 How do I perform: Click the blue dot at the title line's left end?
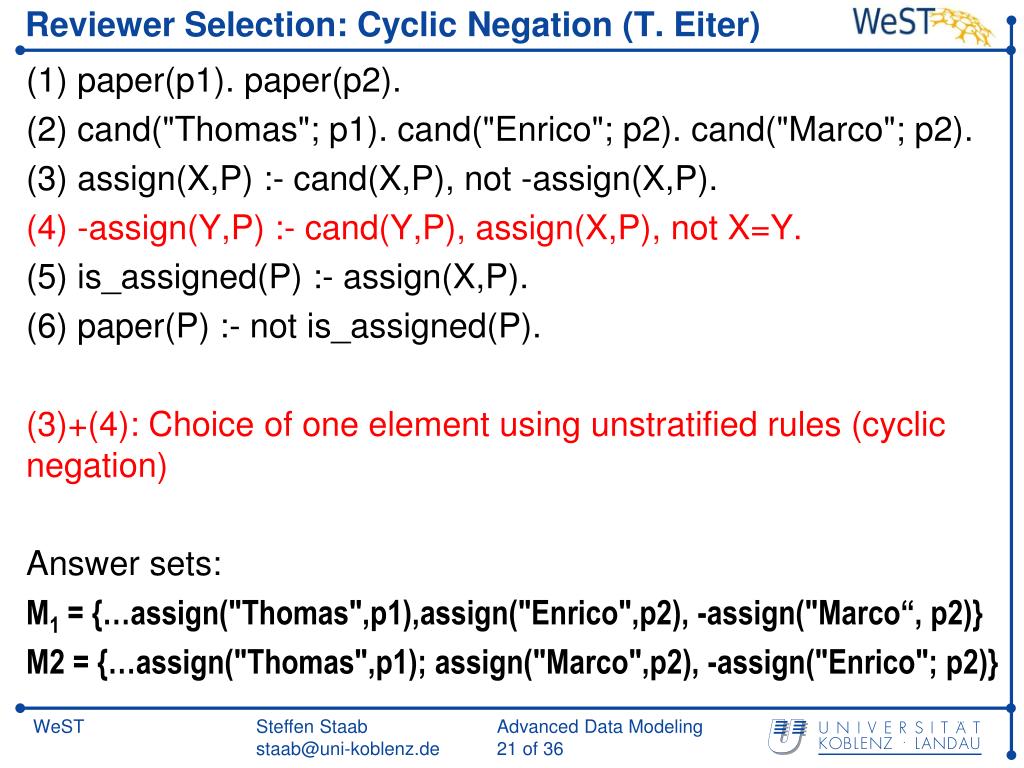tap(20, 50)
